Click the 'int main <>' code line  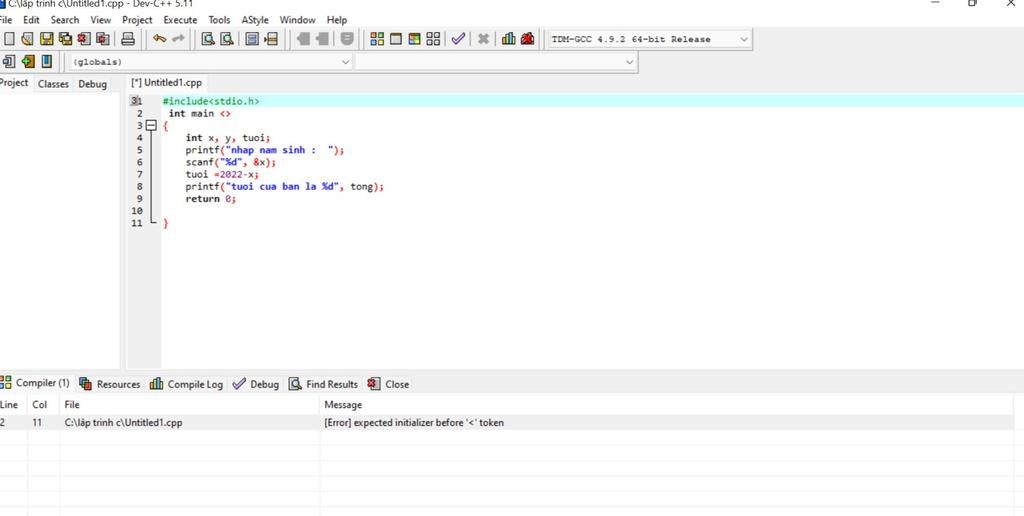[199, 113]
